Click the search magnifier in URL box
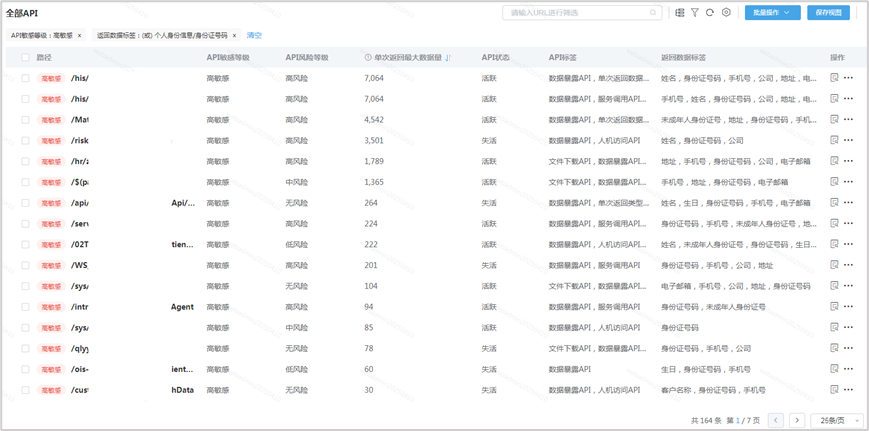Image resolution: width=869 pixels, height=431 pixels. click(x=653, y=13)
